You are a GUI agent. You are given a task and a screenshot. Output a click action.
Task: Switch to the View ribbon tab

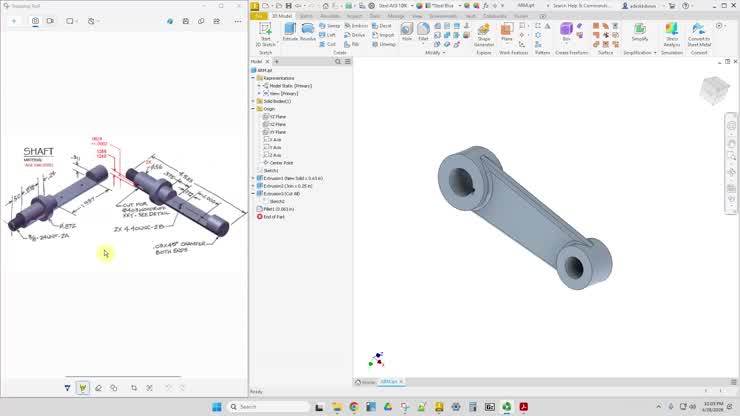[417, 16]
